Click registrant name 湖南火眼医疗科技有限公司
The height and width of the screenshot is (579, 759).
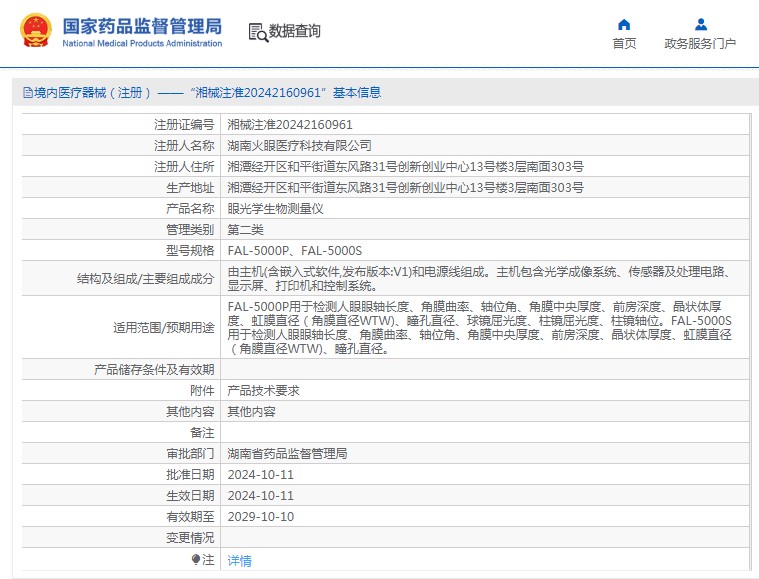click(292, 145)
